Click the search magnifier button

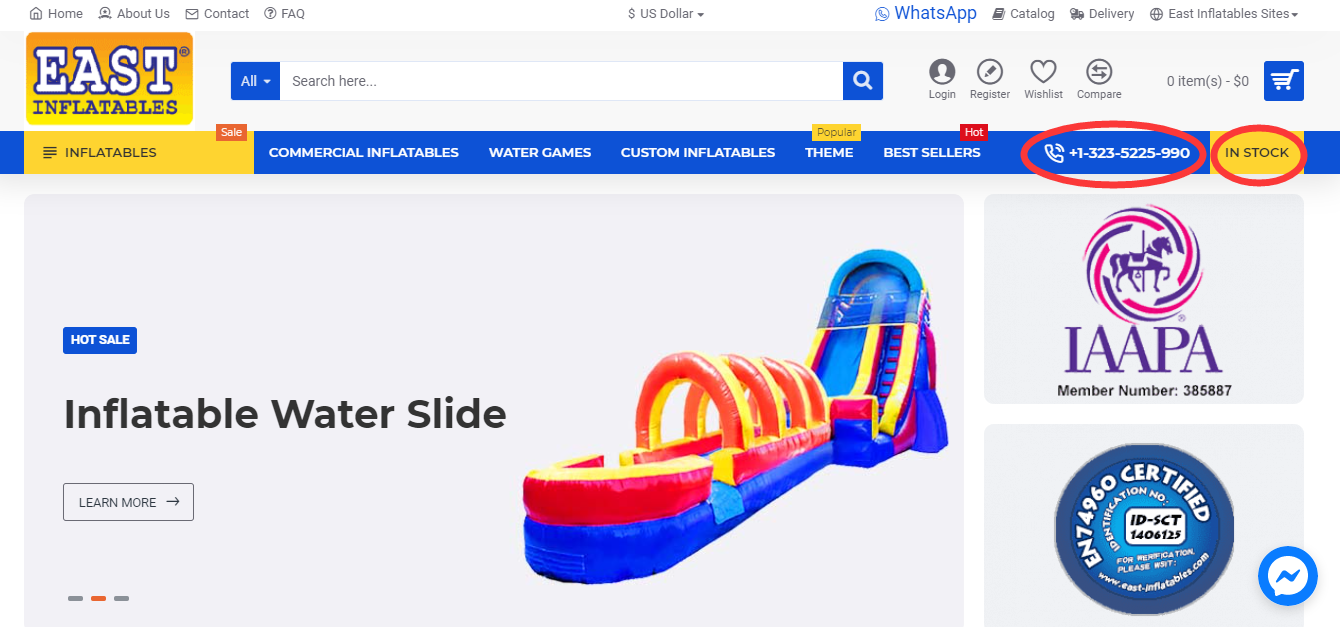[x=863, y=81]
